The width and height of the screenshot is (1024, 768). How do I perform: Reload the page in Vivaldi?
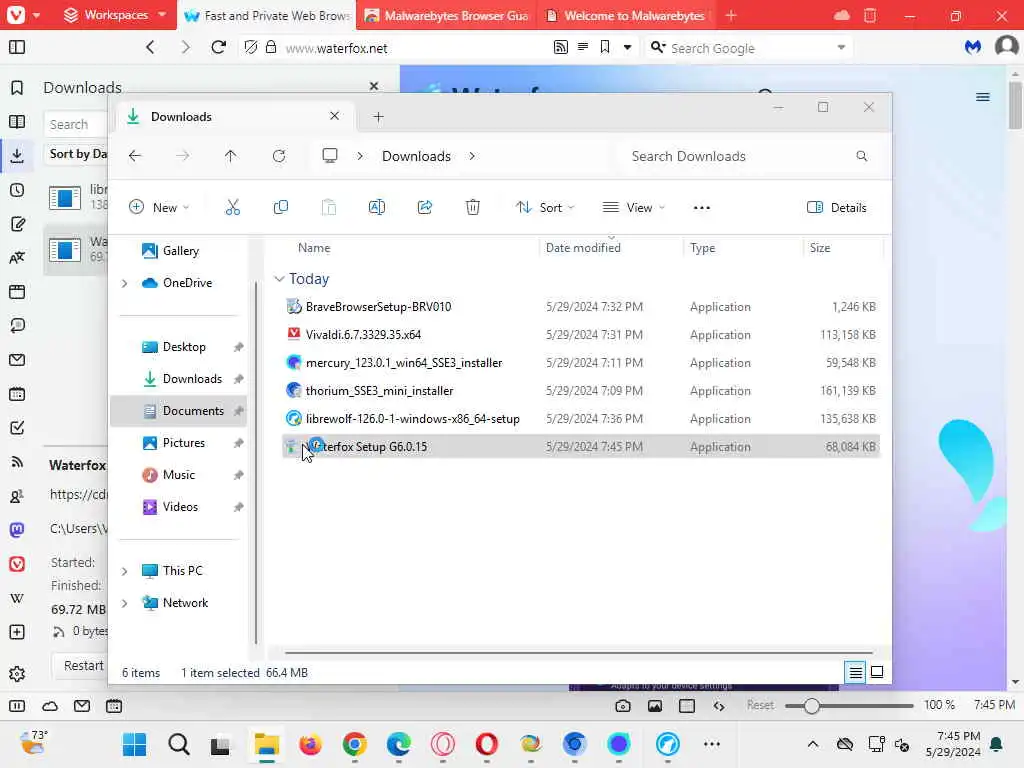pyautogui.click(x=219, y=47)
